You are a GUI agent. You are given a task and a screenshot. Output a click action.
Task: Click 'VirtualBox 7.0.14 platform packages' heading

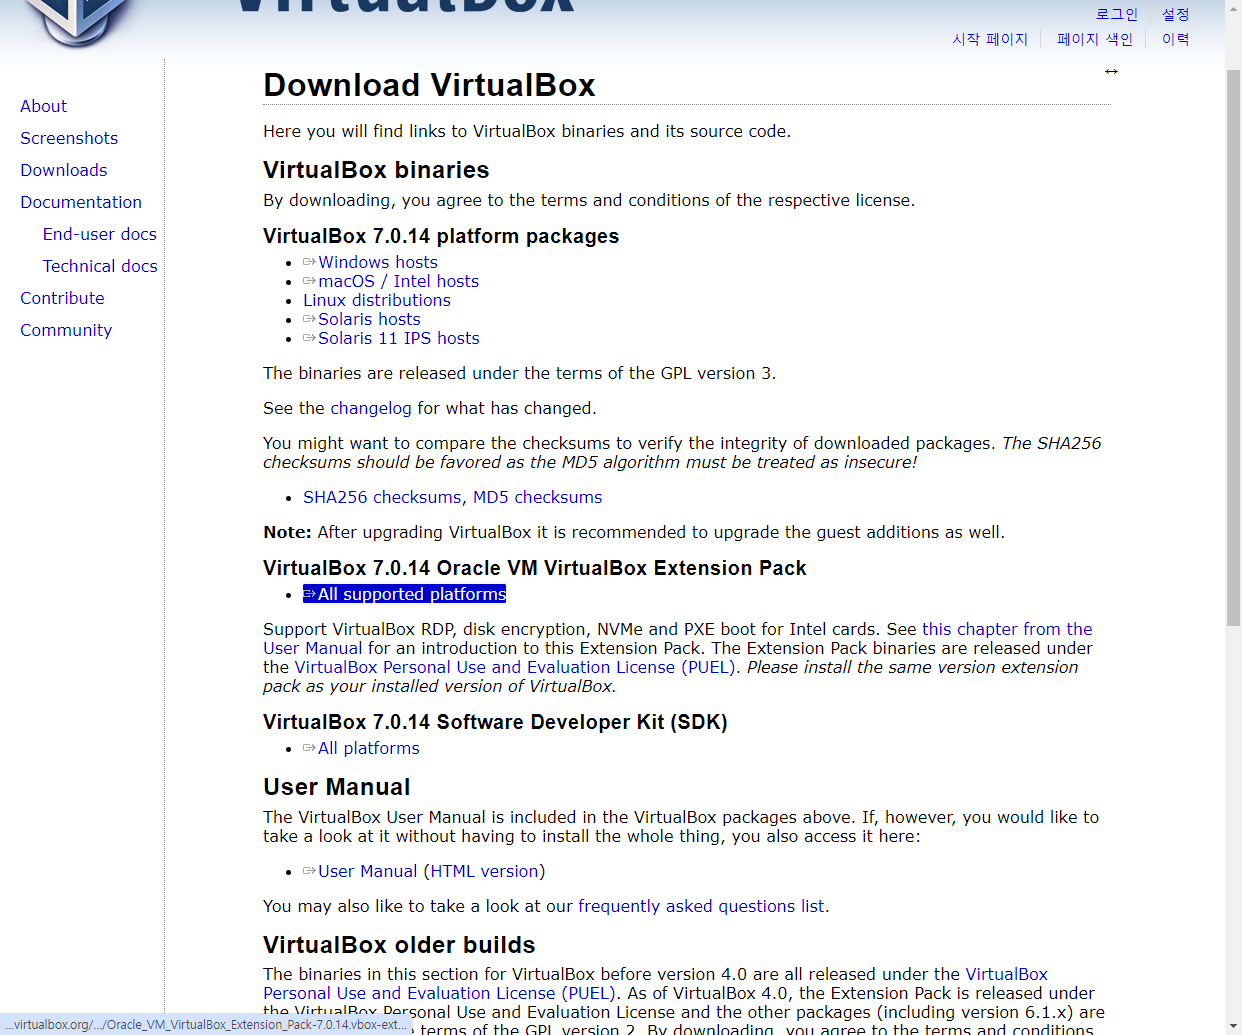pos(441,236)
